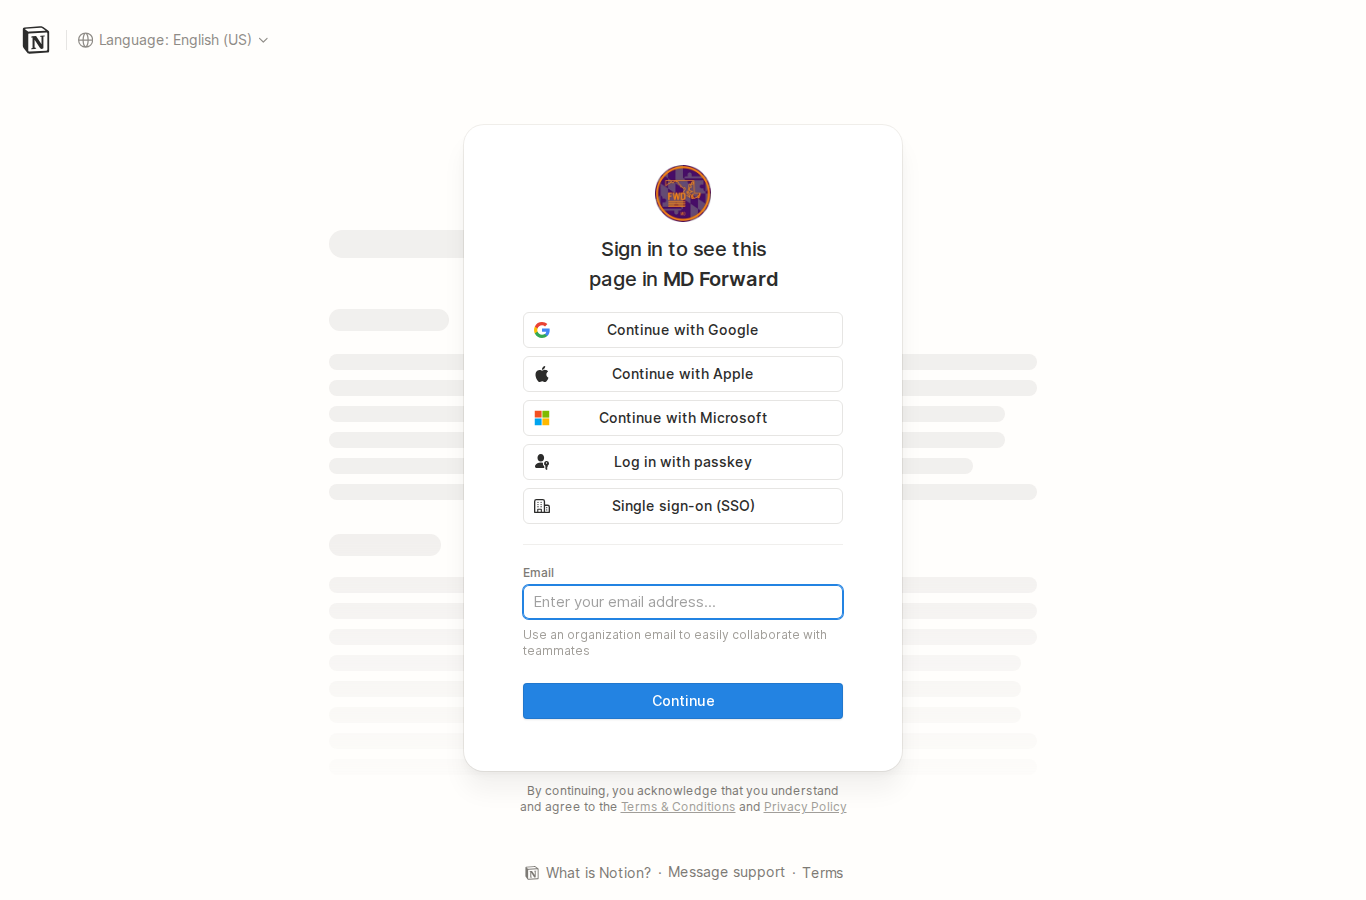Open the Terms & Conditions link
Screen dimensions: 1366x900
coord(678,806)
